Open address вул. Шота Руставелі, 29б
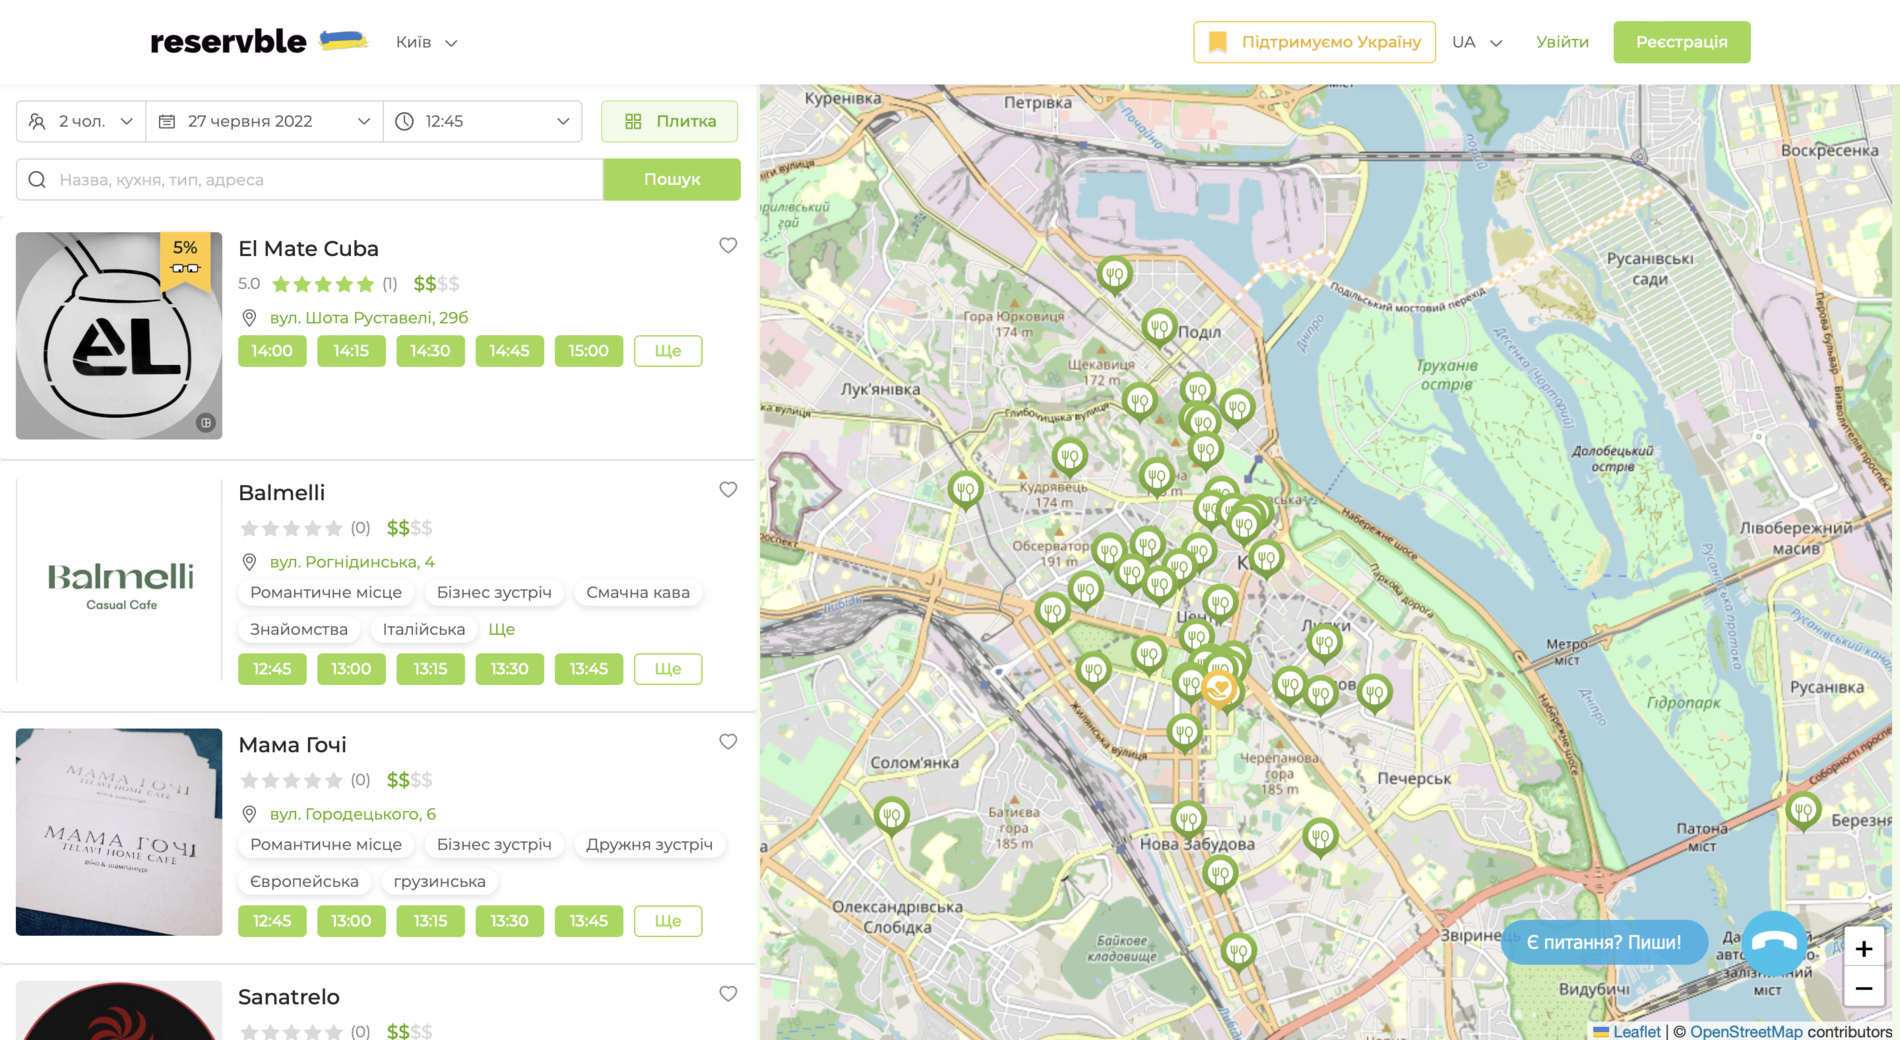 369,318
